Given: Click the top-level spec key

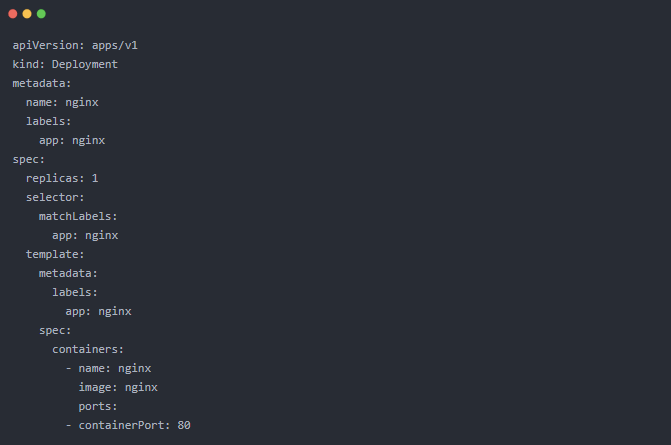Looking at the screenshot, I should click(29, 159).
